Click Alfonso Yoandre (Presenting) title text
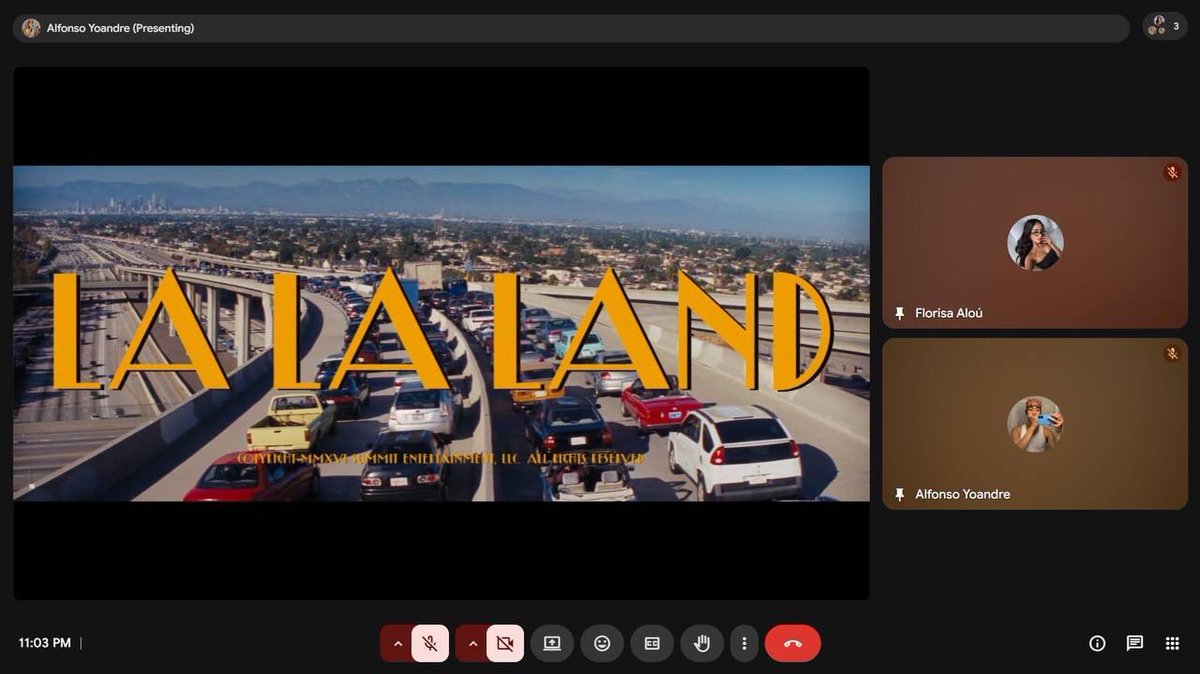1200x674 pixels. [120, 28]
